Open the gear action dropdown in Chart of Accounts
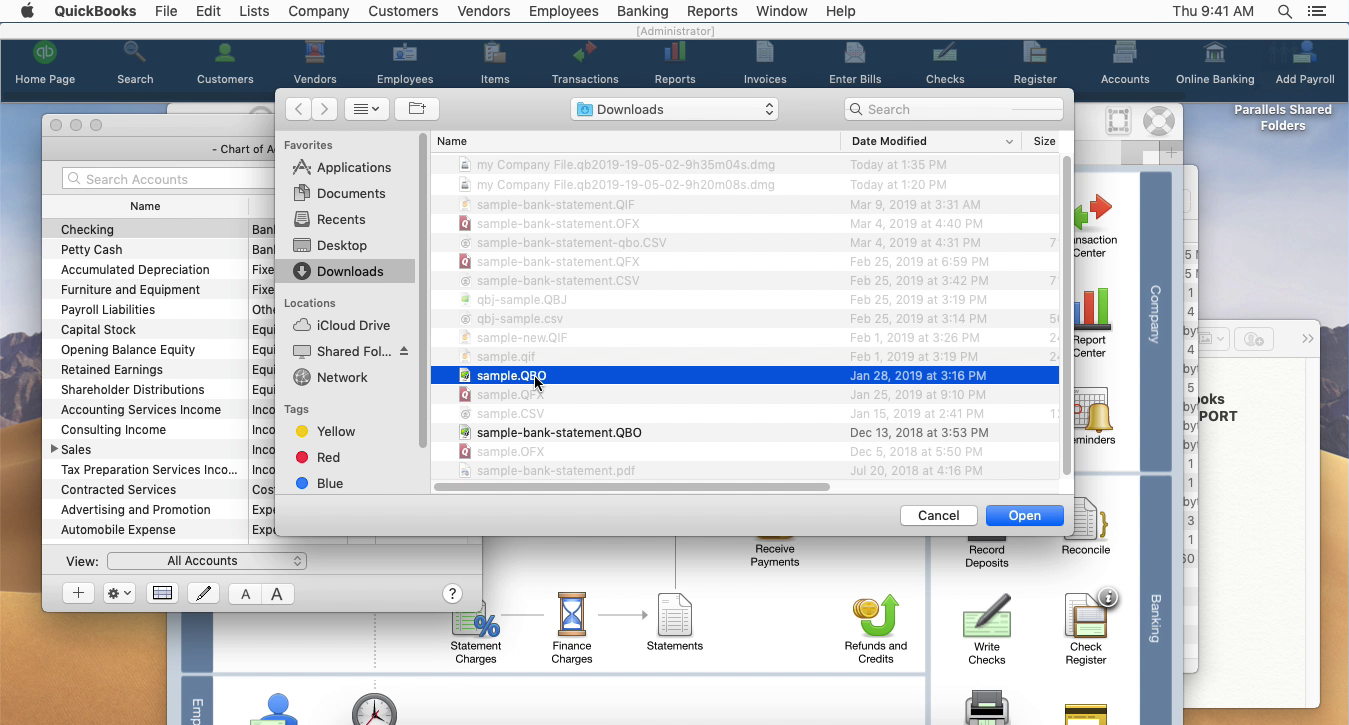1349x725 pixels. 120,593
